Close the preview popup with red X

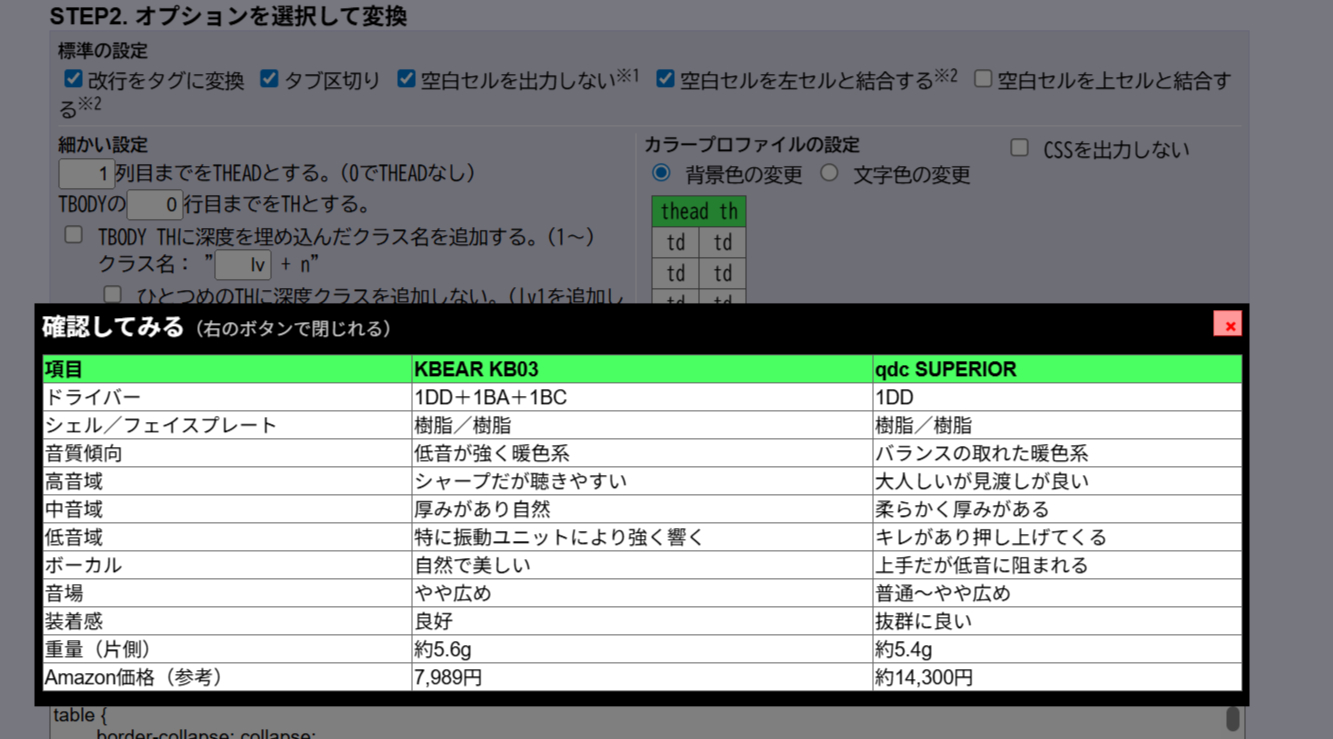[1227, 325]
